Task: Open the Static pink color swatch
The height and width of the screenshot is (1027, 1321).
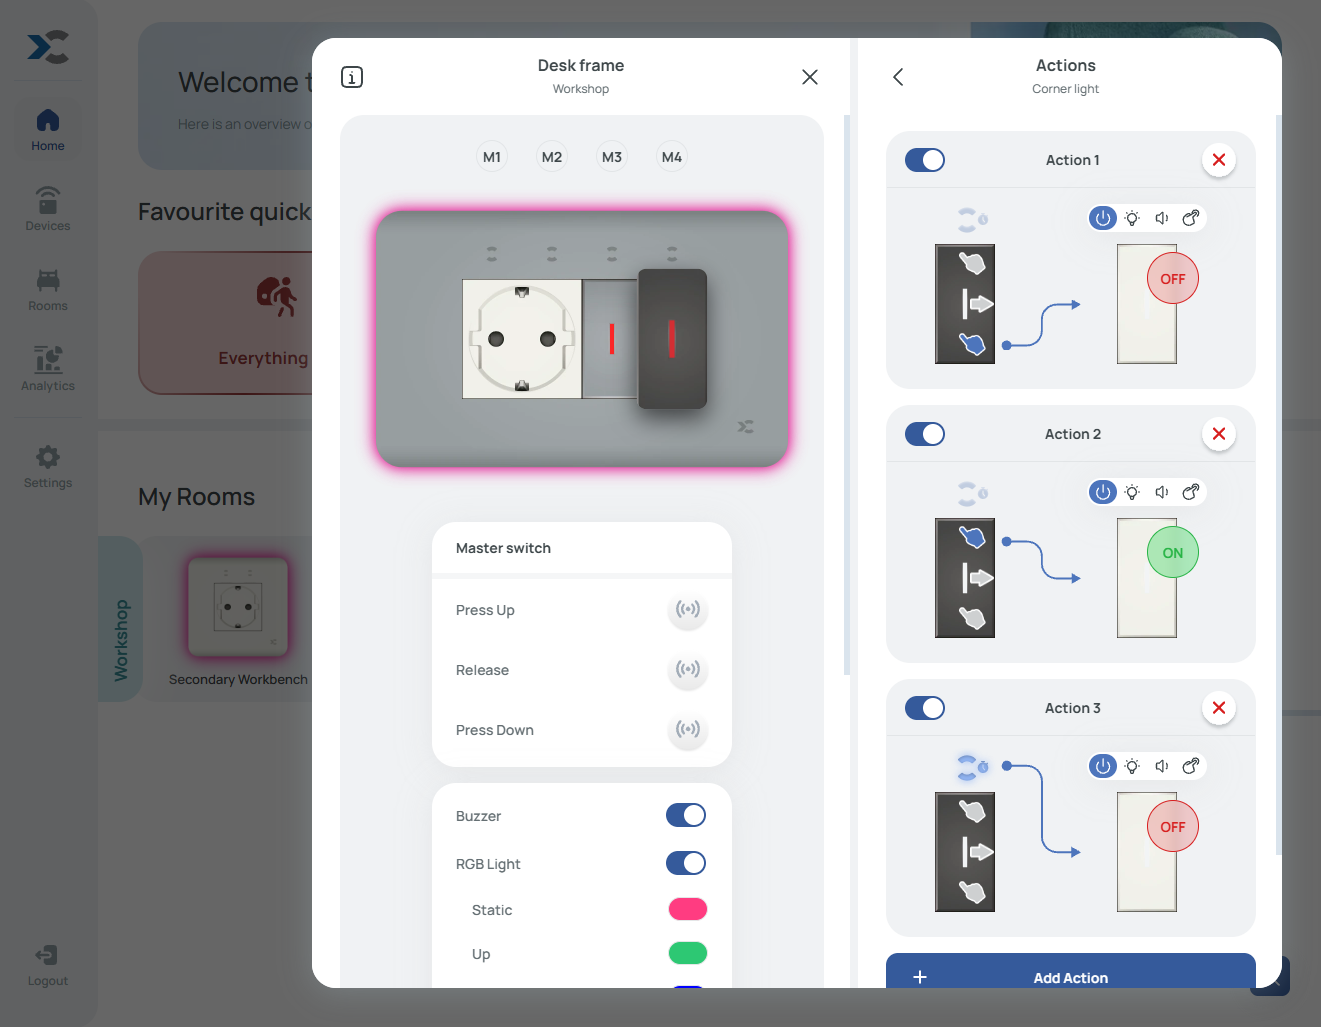Action: pyautogui.click(x=687, y=909)
